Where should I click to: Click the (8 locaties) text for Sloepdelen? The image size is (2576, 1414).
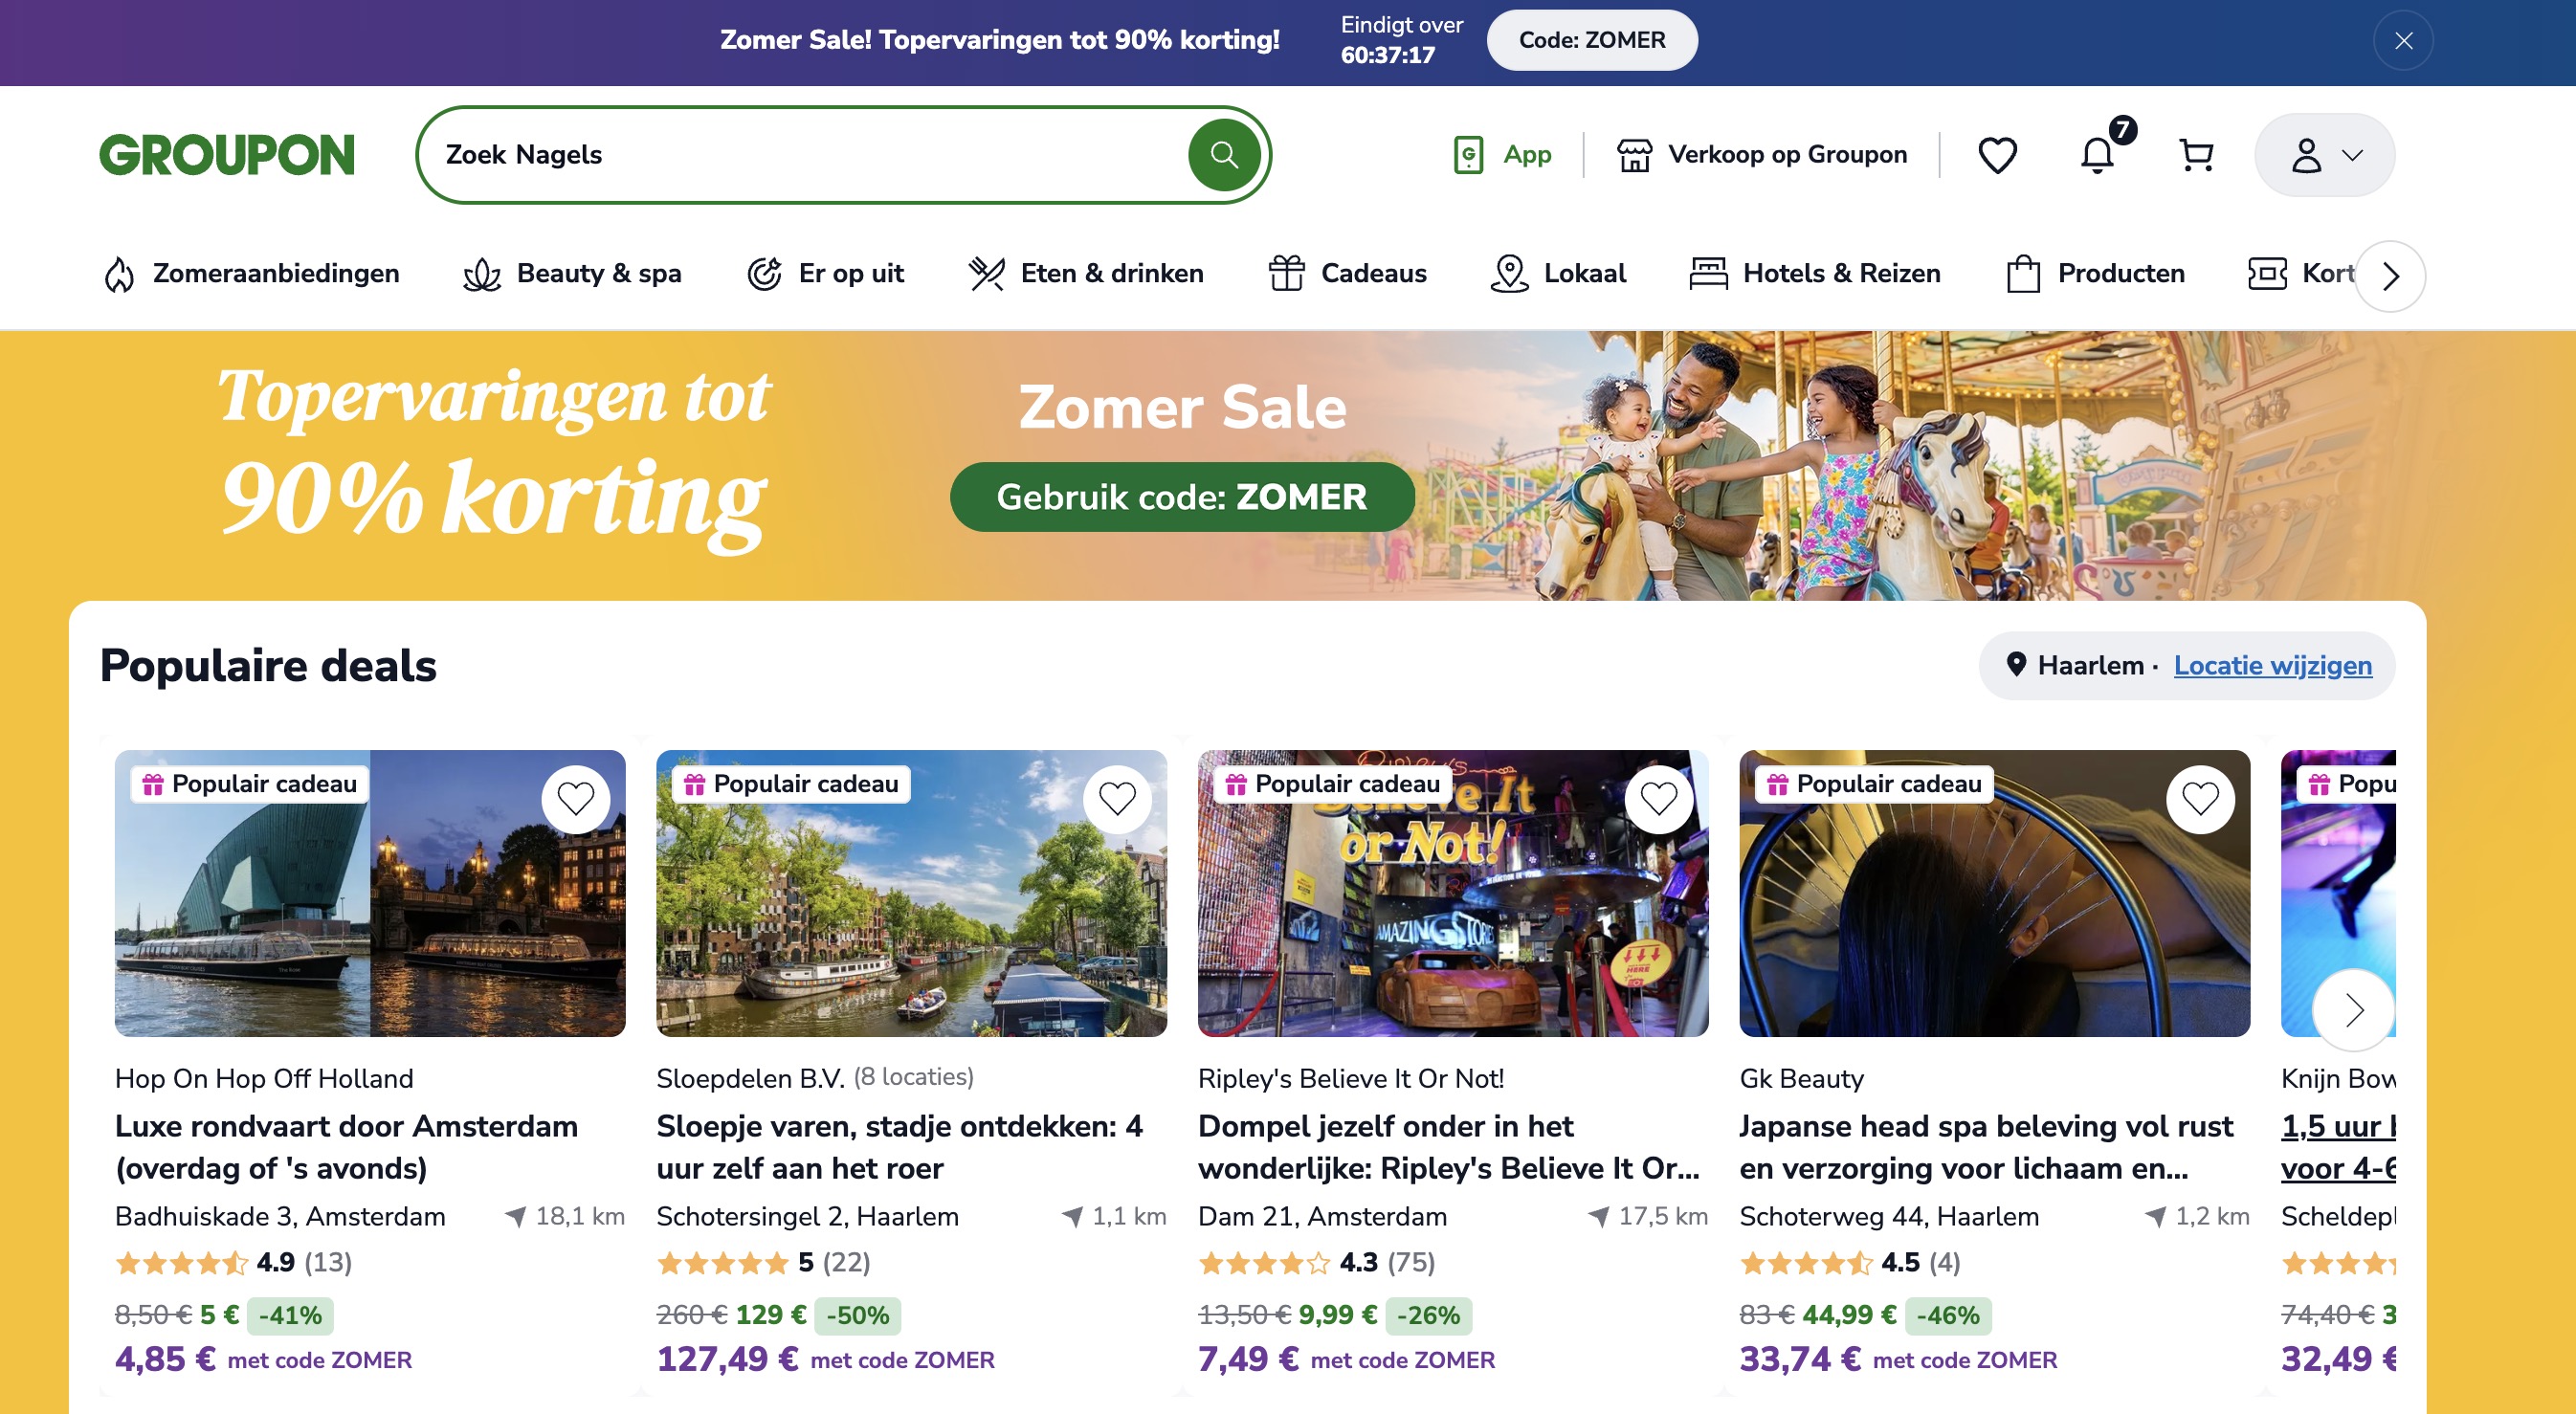point(913,1077)
